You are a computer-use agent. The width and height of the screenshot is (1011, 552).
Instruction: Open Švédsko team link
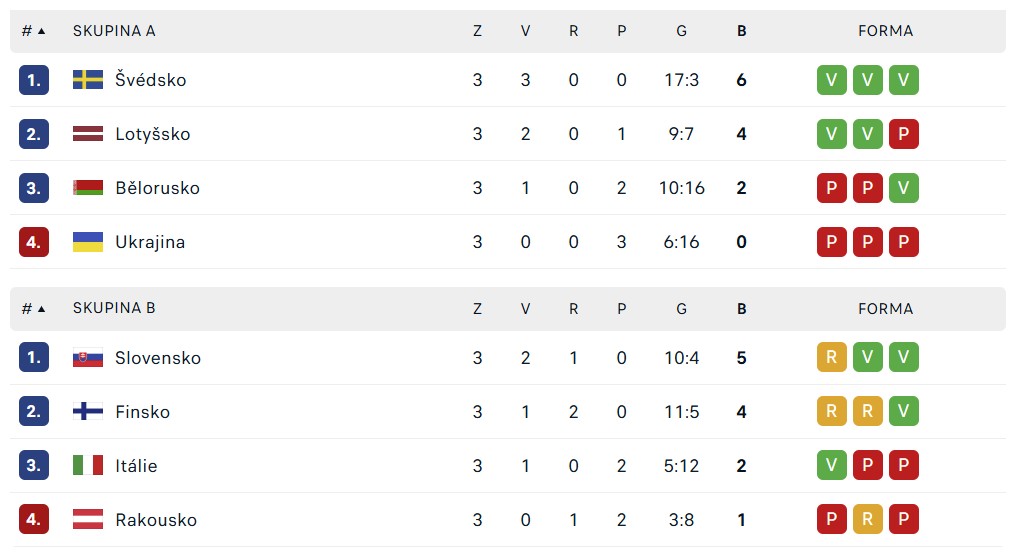click(x=151, y=80)
